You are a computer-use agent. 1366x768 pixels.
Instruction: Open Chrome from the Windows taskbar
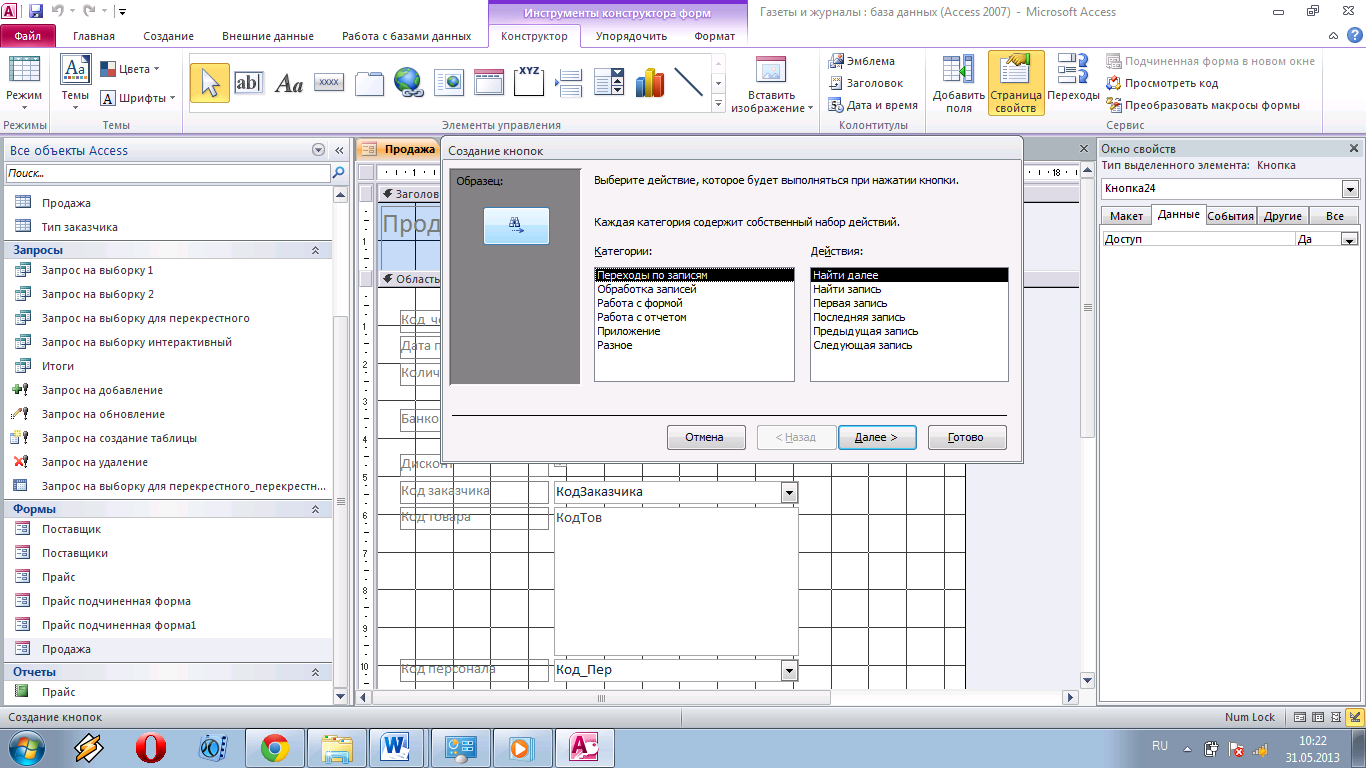coord(275,747)
